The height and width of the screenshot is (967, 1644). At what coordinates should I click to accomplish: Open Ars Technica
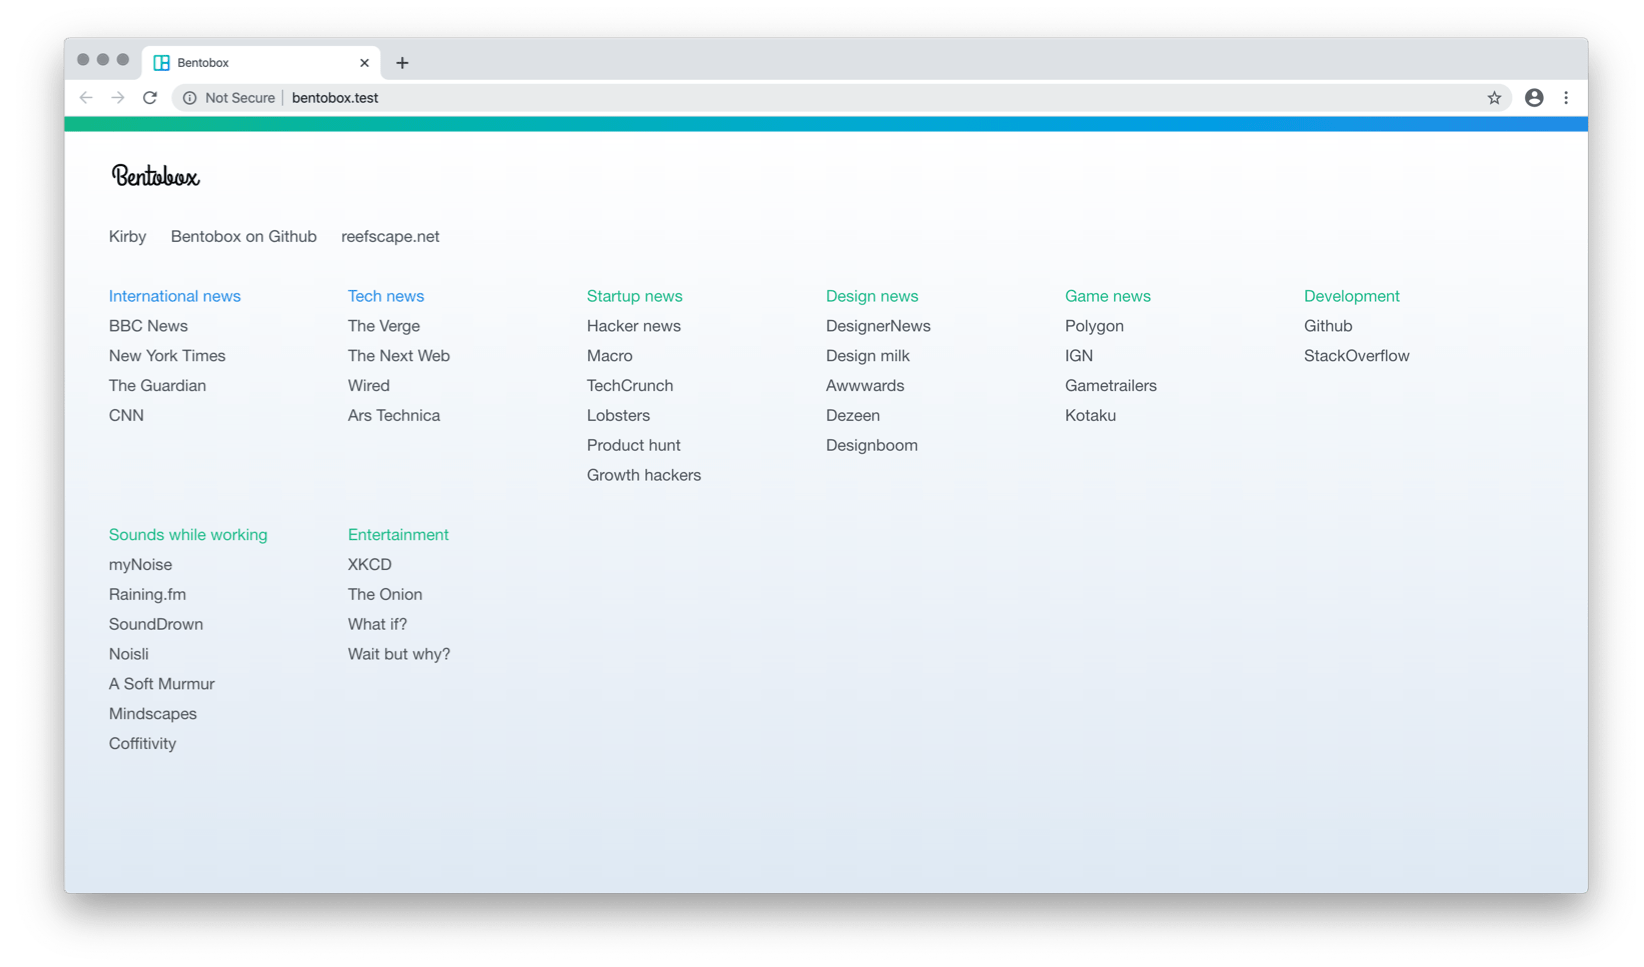point(394,416)
